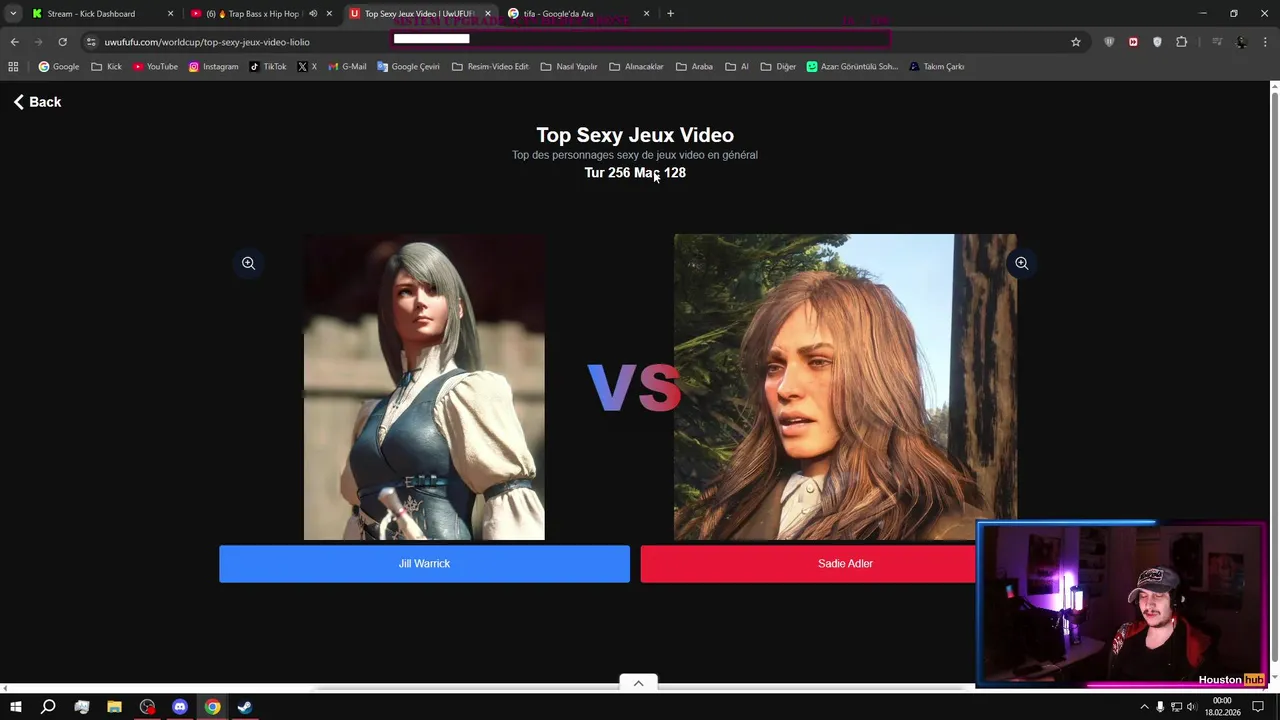The image size is (1280, 720).
Task: Go back using the Back link
Action: click(x=37, y=102)
